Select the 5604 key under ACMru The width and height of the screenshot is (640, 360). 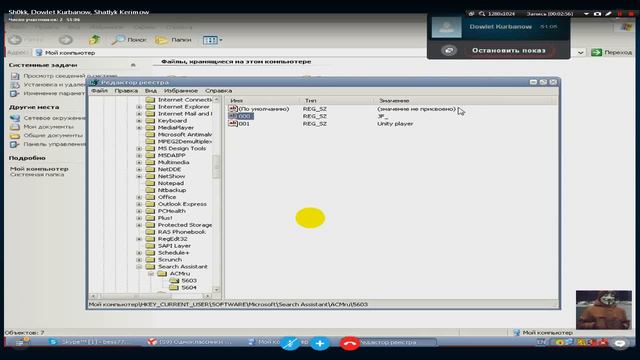(183, 287)
